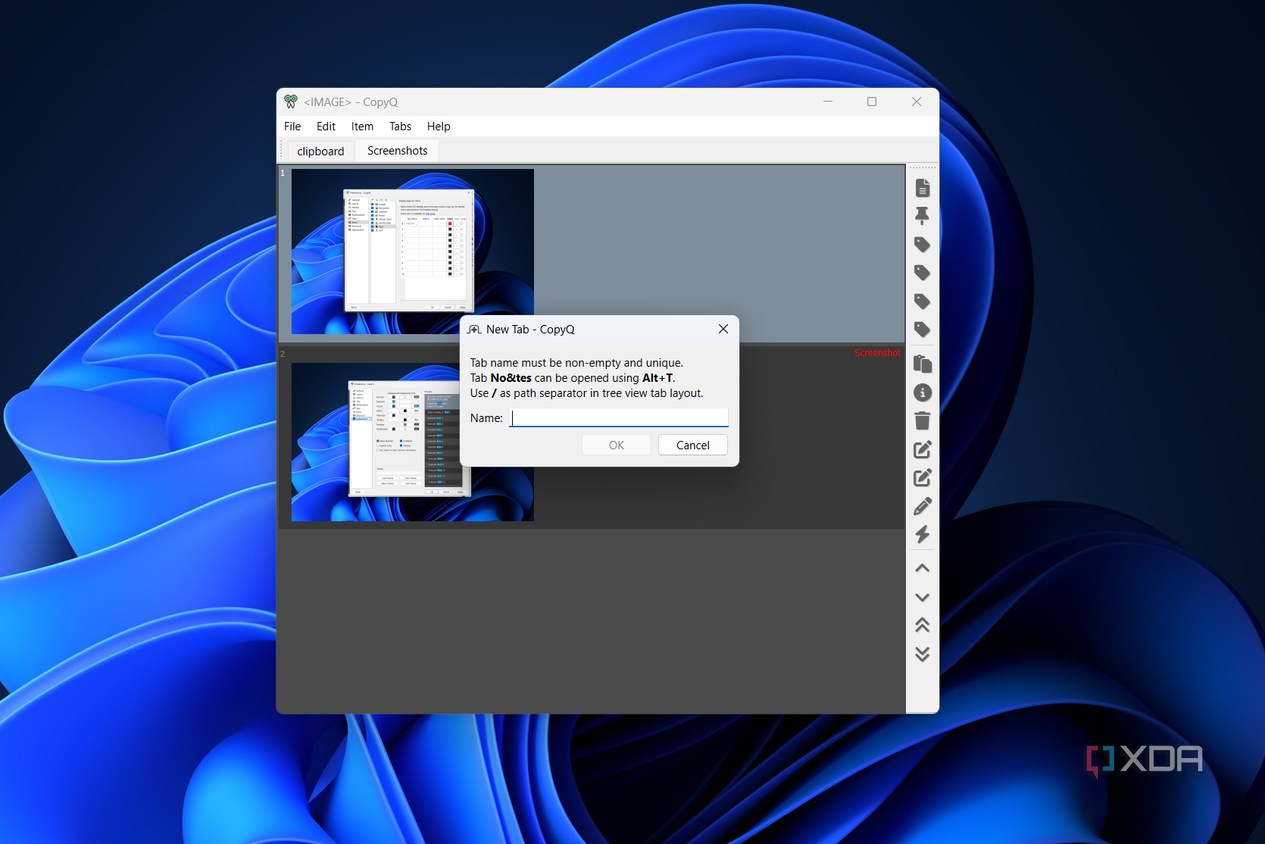Move item up with single chevron
Viewport: 1265px width, 844px height.
[x=922, y=568]
